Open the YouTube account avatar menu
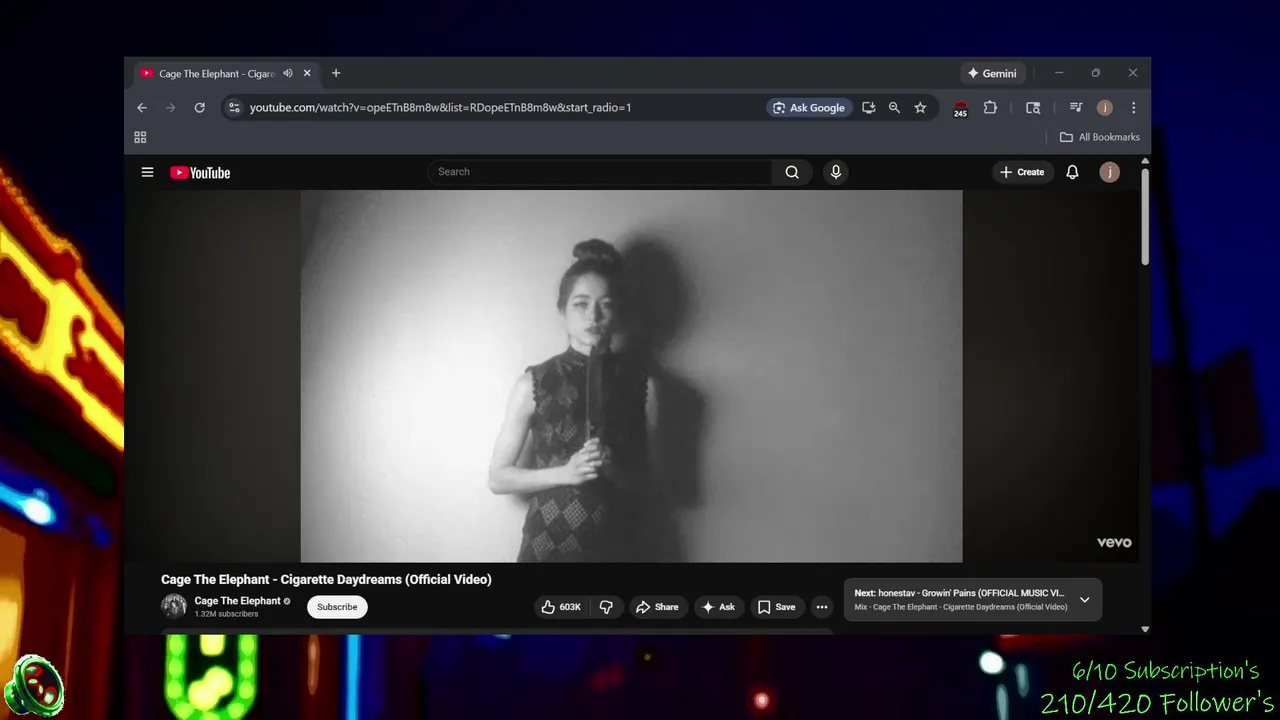Viewport: 1280px width, 720px height. (1109, 172)
